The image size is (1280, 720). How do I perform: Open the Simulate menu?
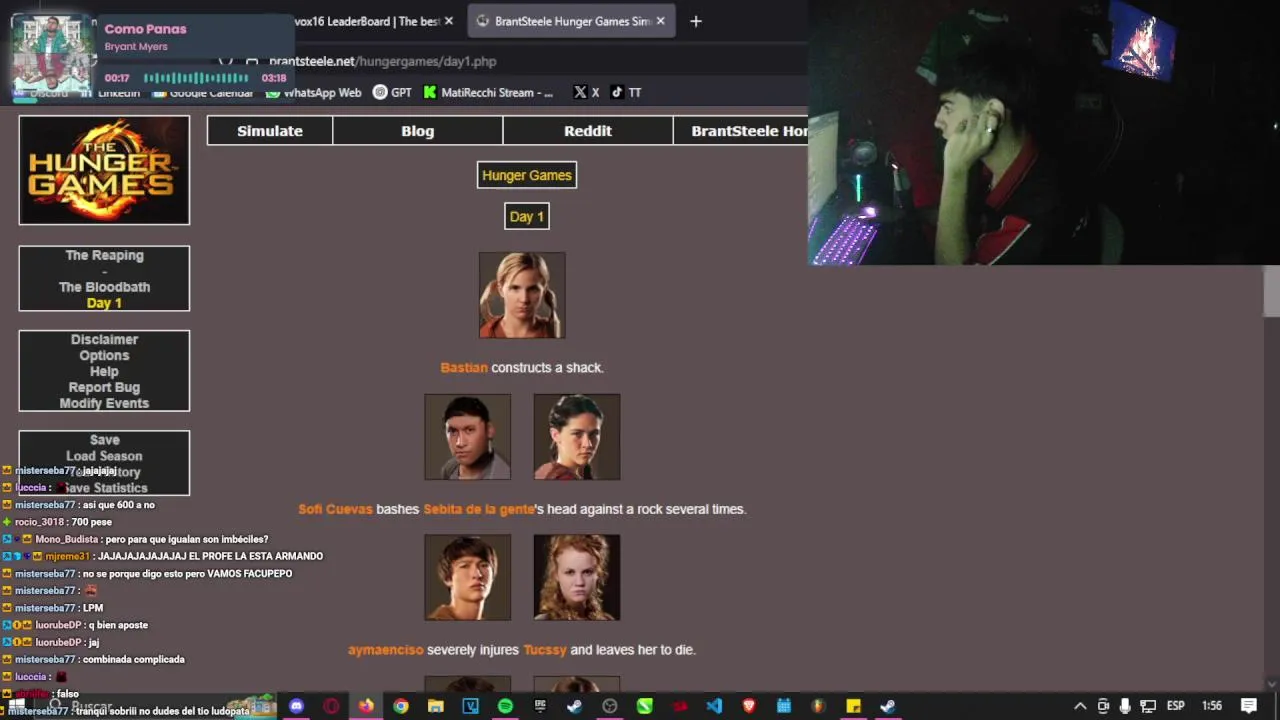pos(270,131)
